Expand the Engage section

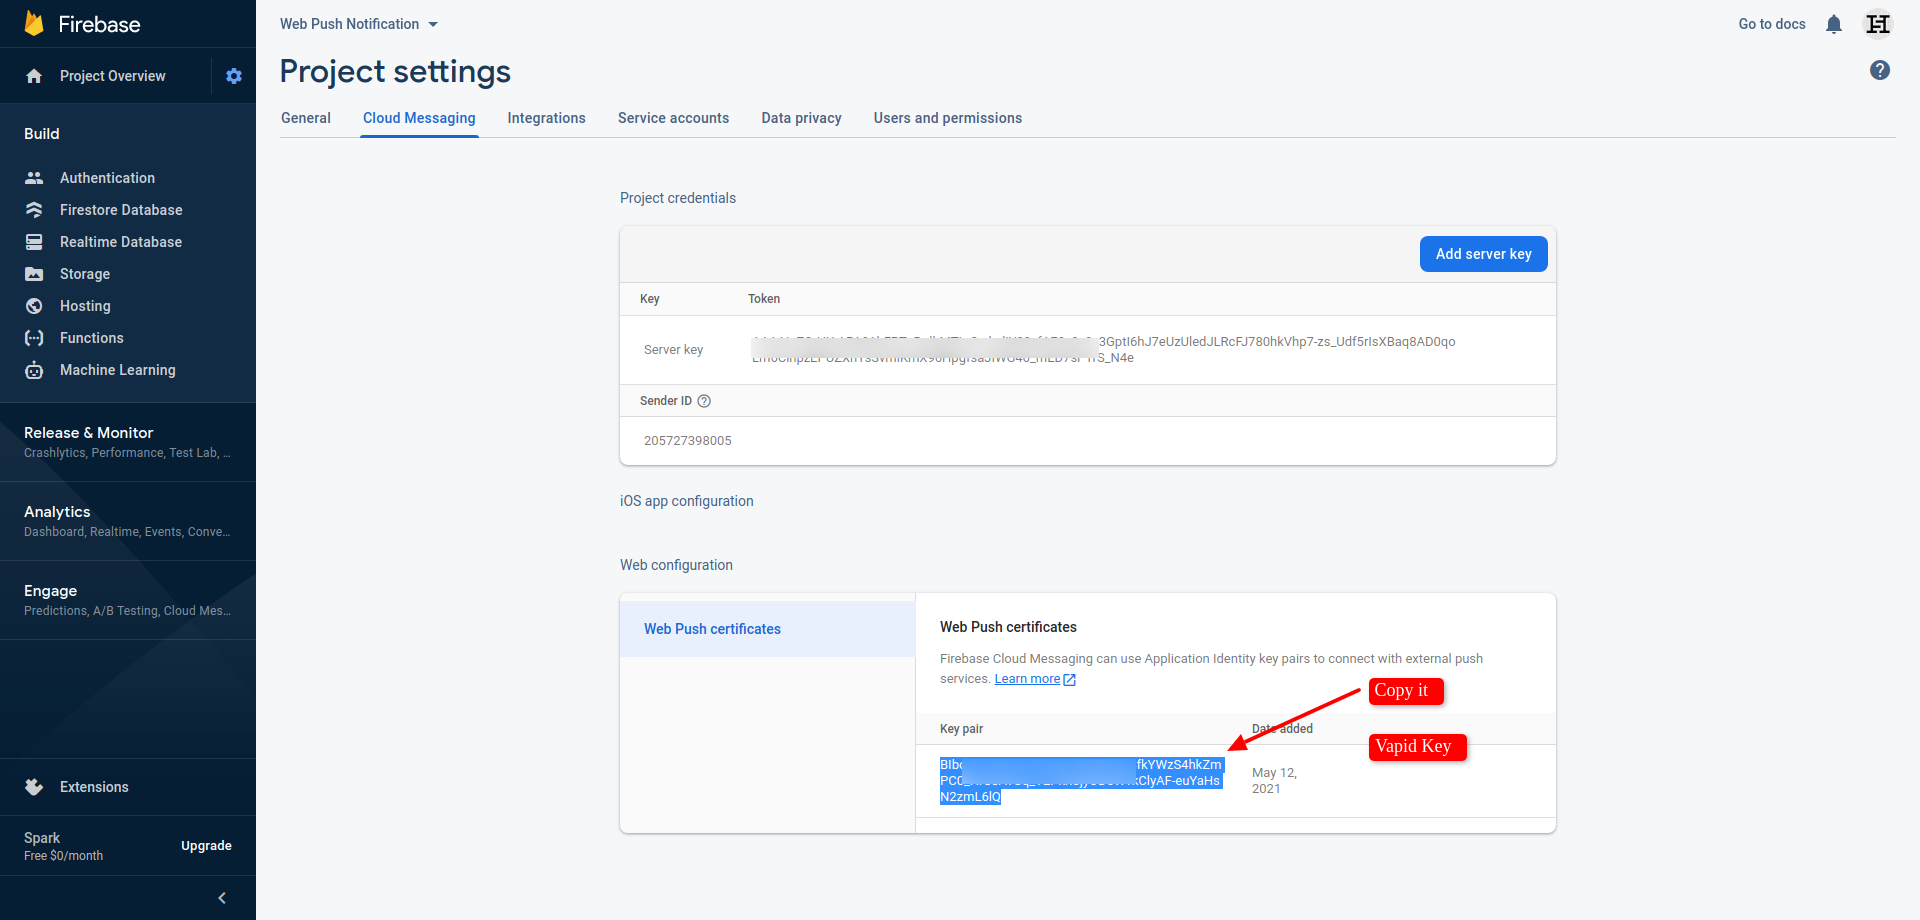(128, 600)
